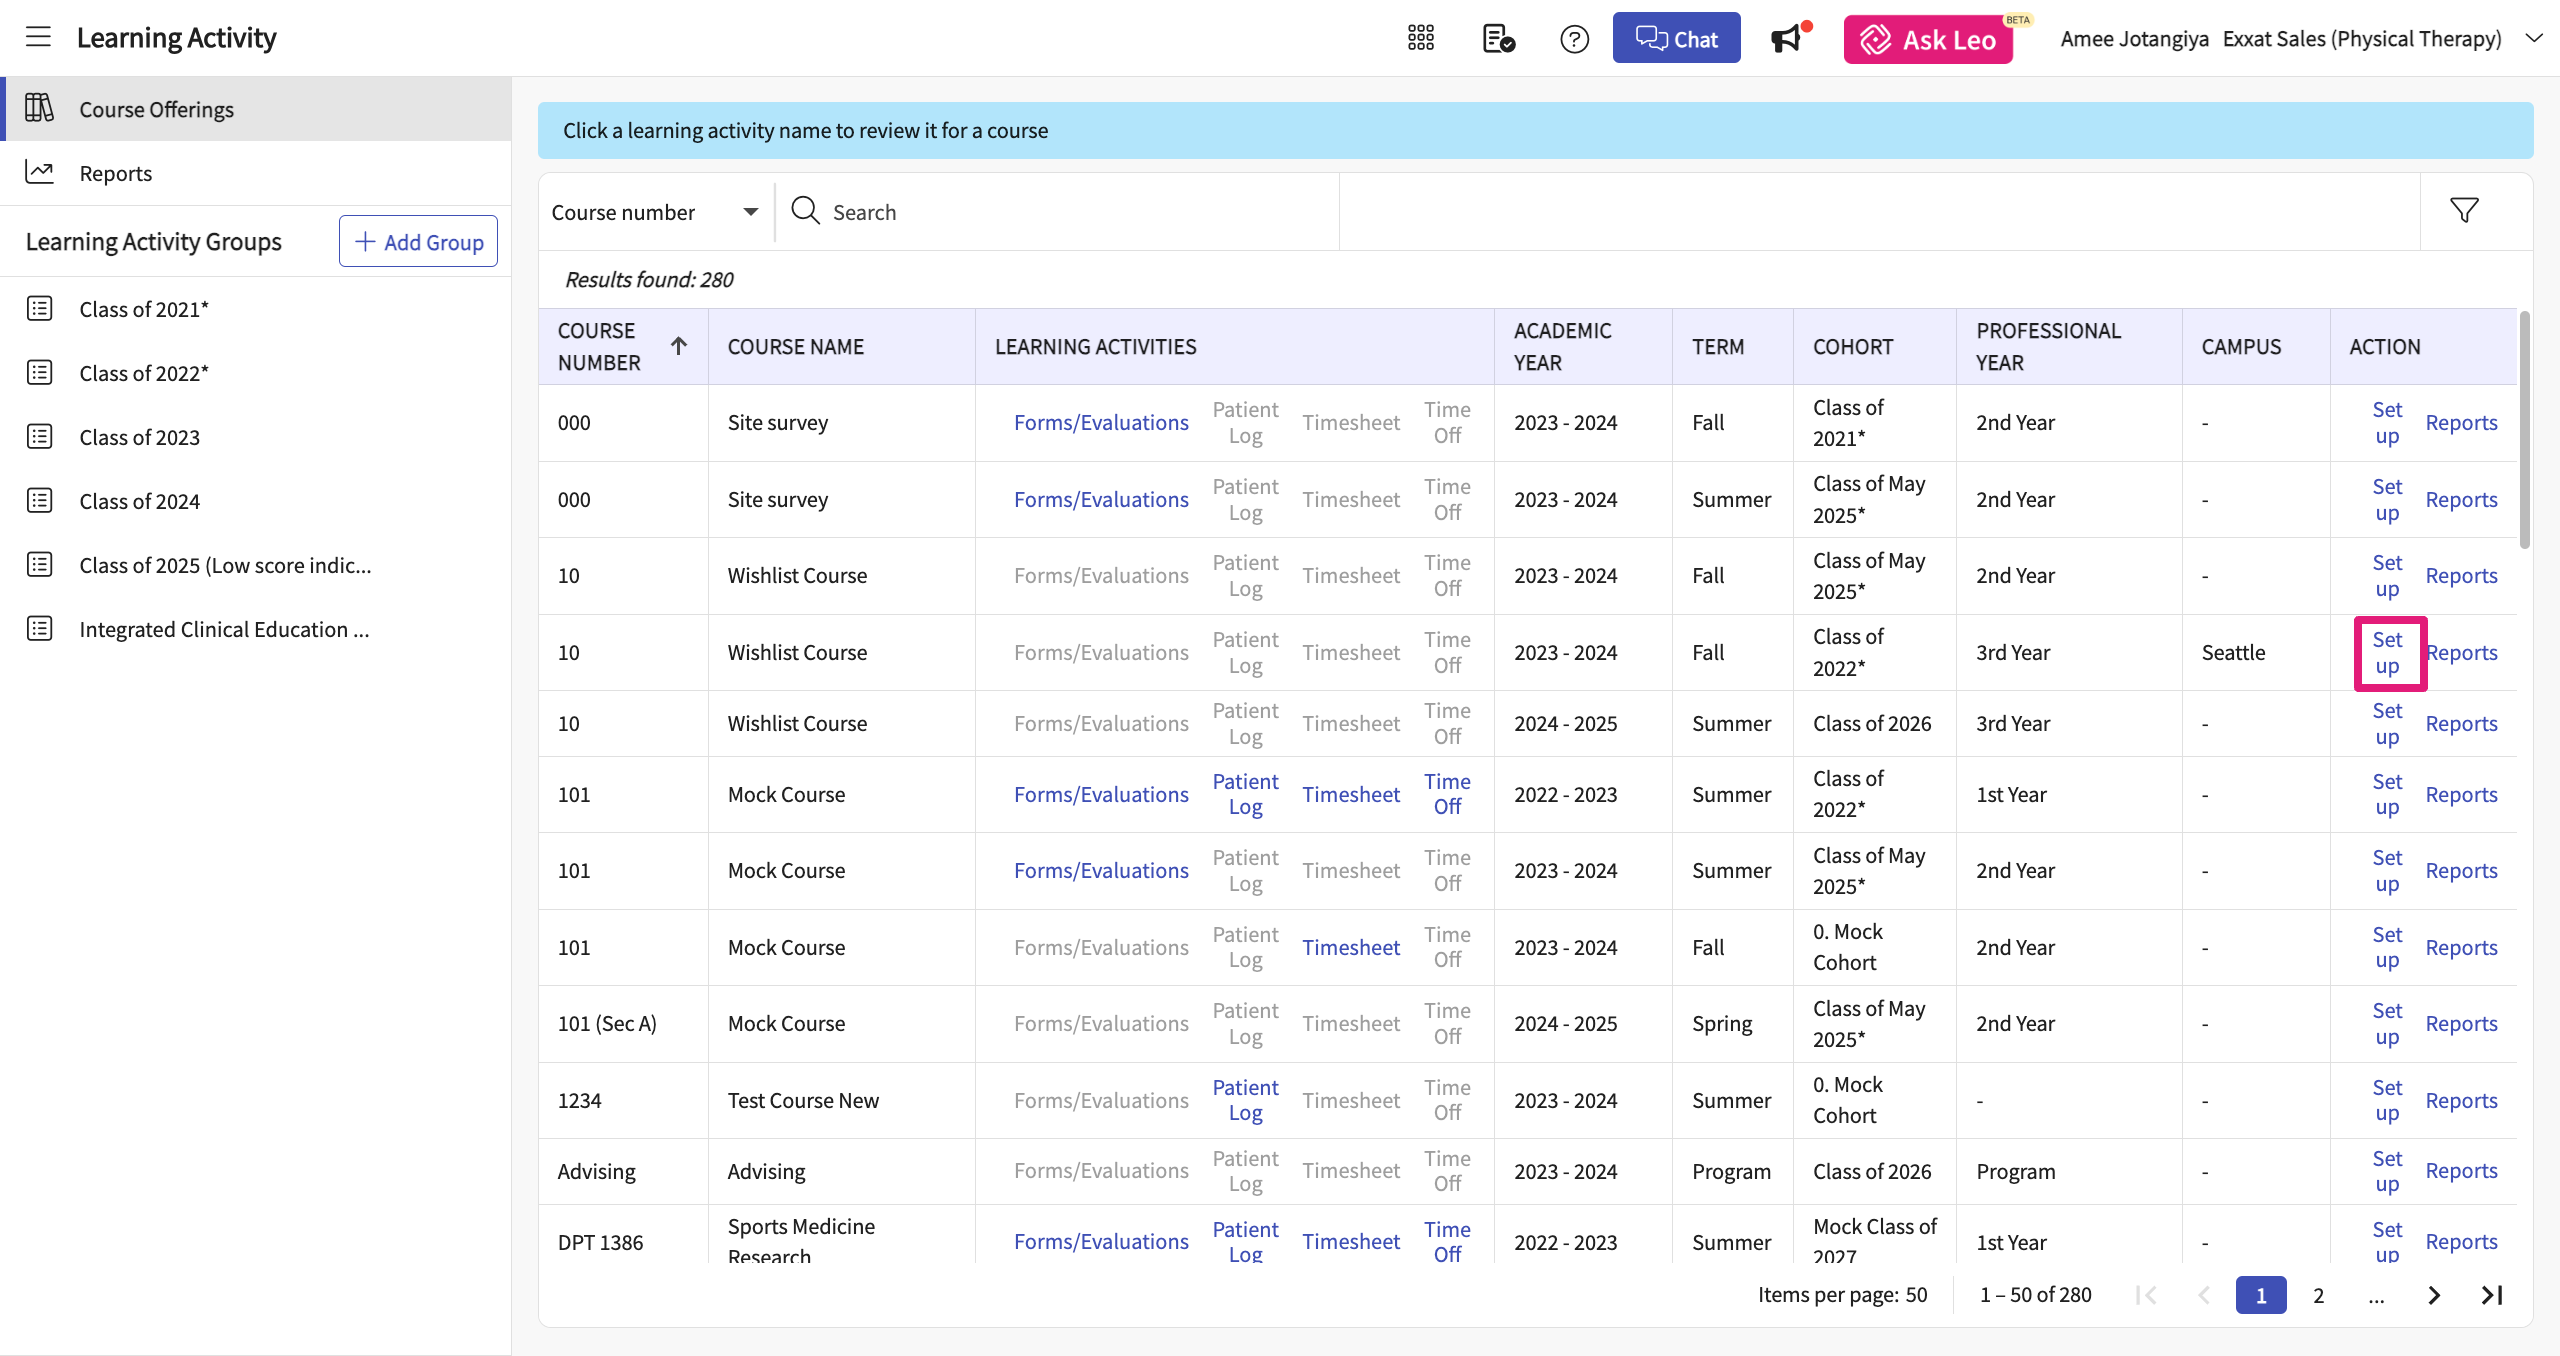Open announcements megaphone icon

pyautogui.click(x=1786, y=39)
